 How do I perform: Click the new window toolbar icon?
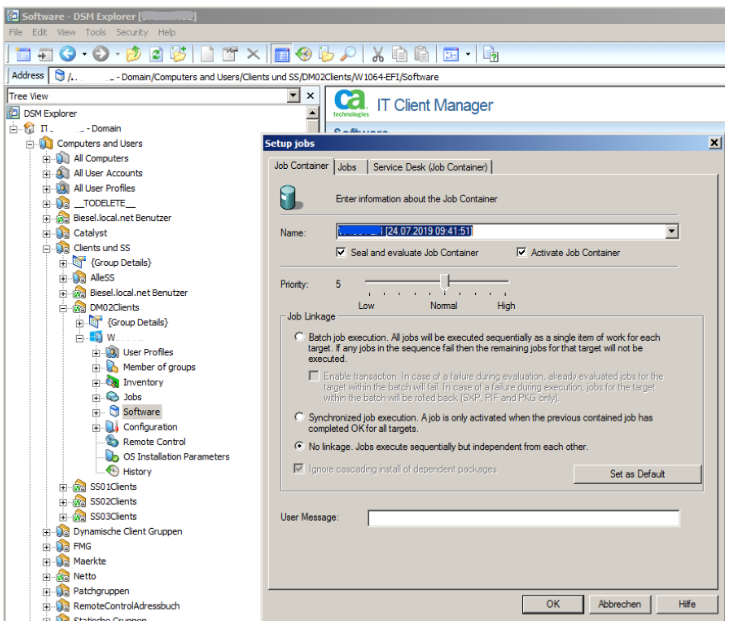23,54
